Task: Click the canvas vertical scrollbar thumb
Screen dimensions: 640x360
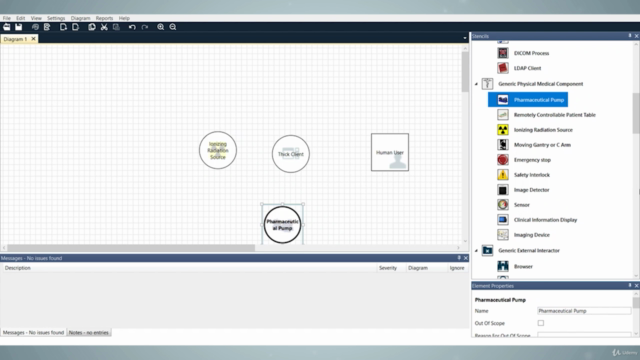Action: (x=465, y=72)
